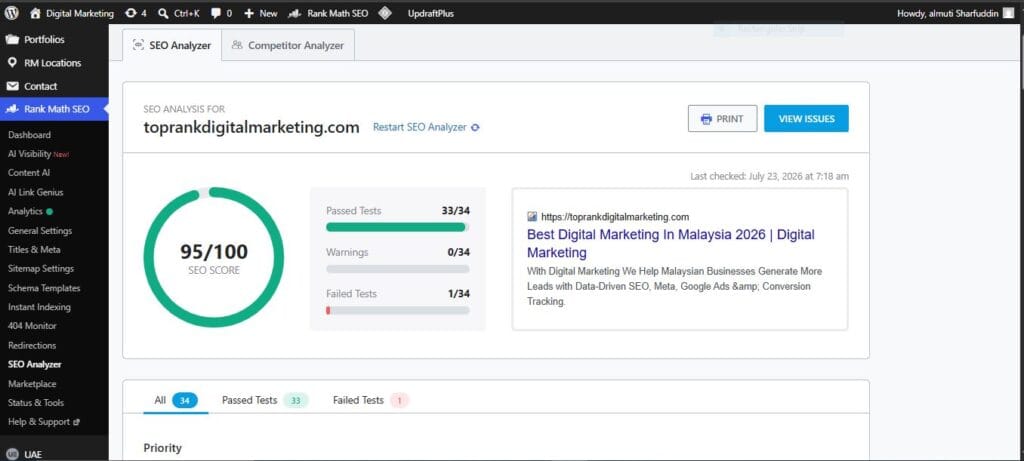
Task: Click the plus New icon
Action: pyautogui.click(x=249, y=13)
